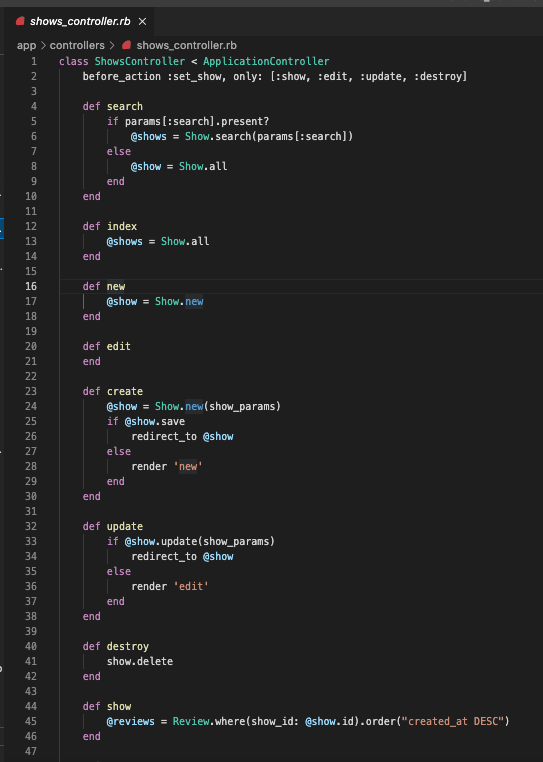Image resolution: width=543 pixels, height=762 pixels.
Task: Open the controllers breadcrumb segment
Action: (77, 45)
